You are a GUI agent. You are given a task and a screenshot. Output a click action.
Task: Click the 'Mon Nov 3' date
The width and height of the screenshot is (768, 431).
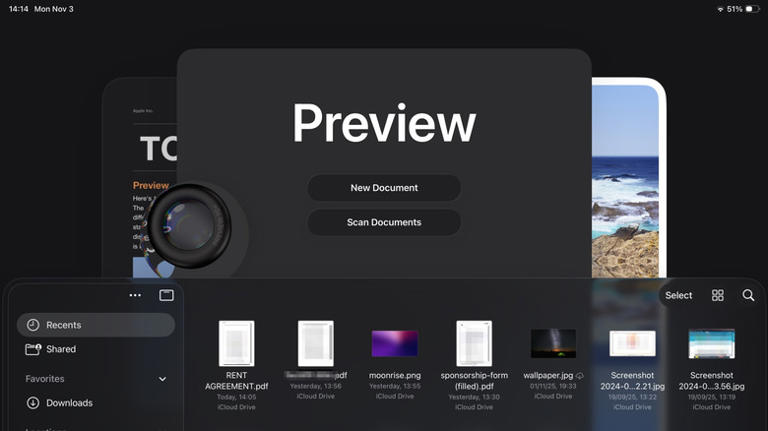click(x=54, y=9)
